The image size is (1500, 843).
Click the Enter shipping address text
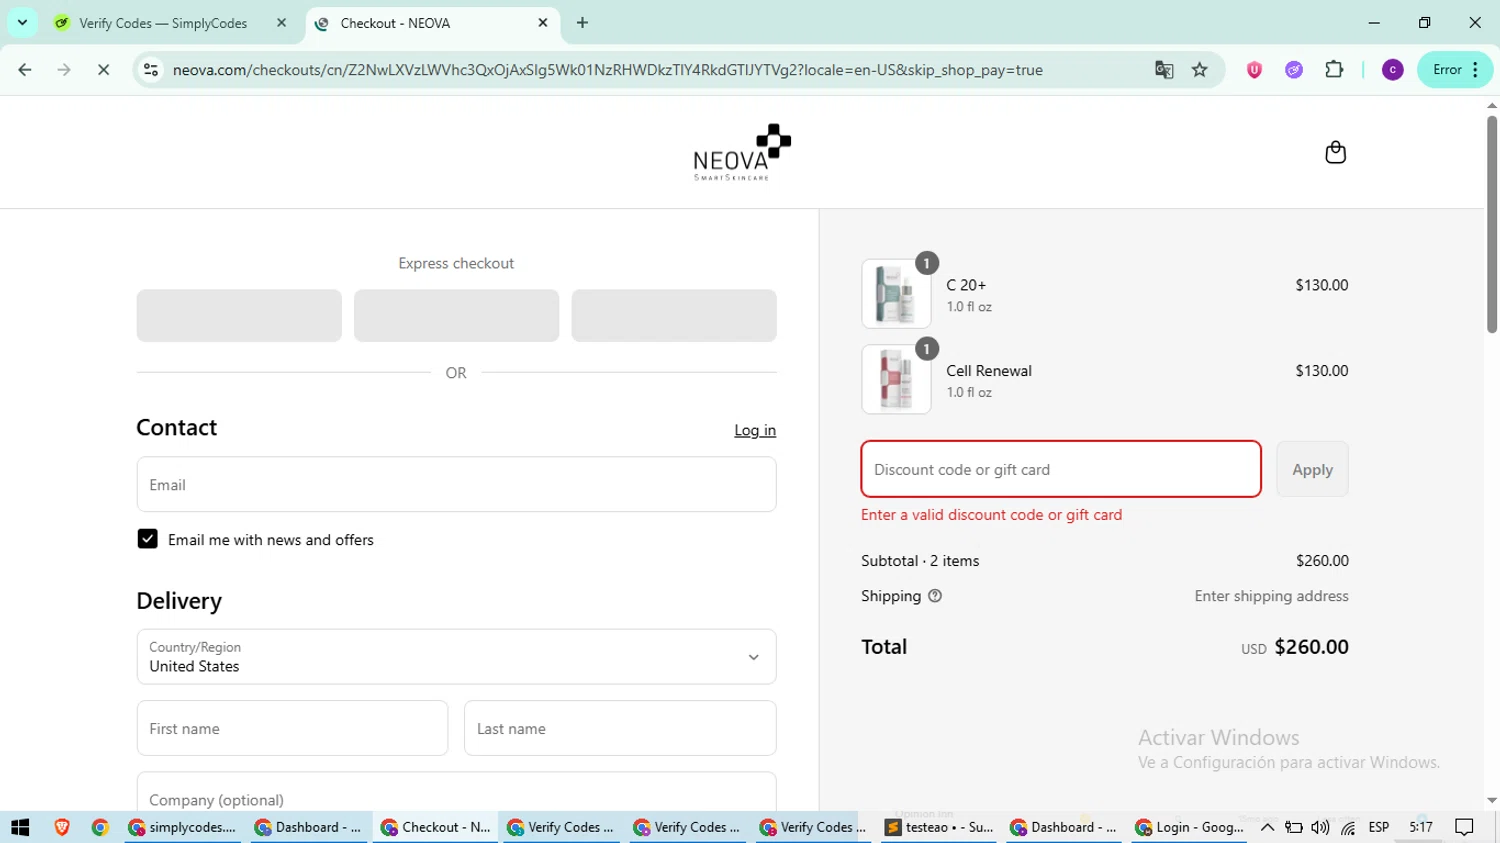1271,596
